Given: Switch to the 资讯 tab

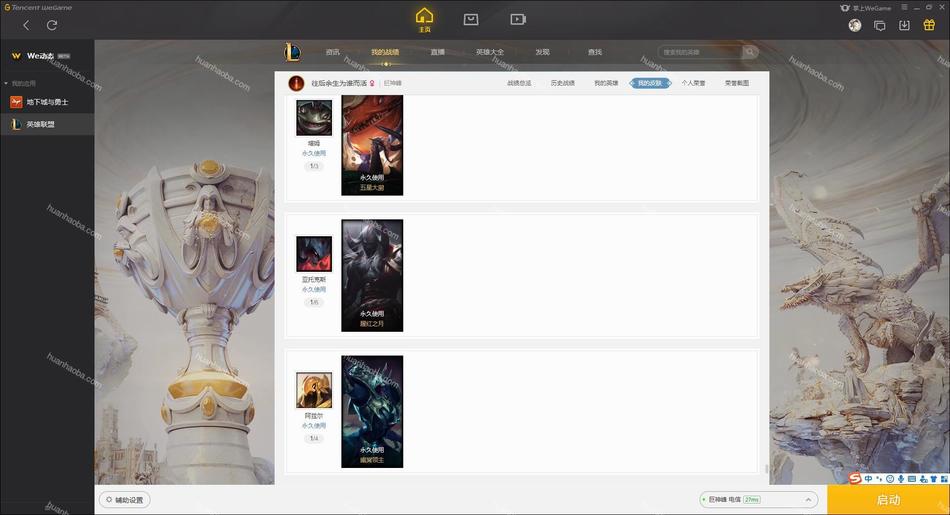Looking at the screenshot, I should pos(333,52).
